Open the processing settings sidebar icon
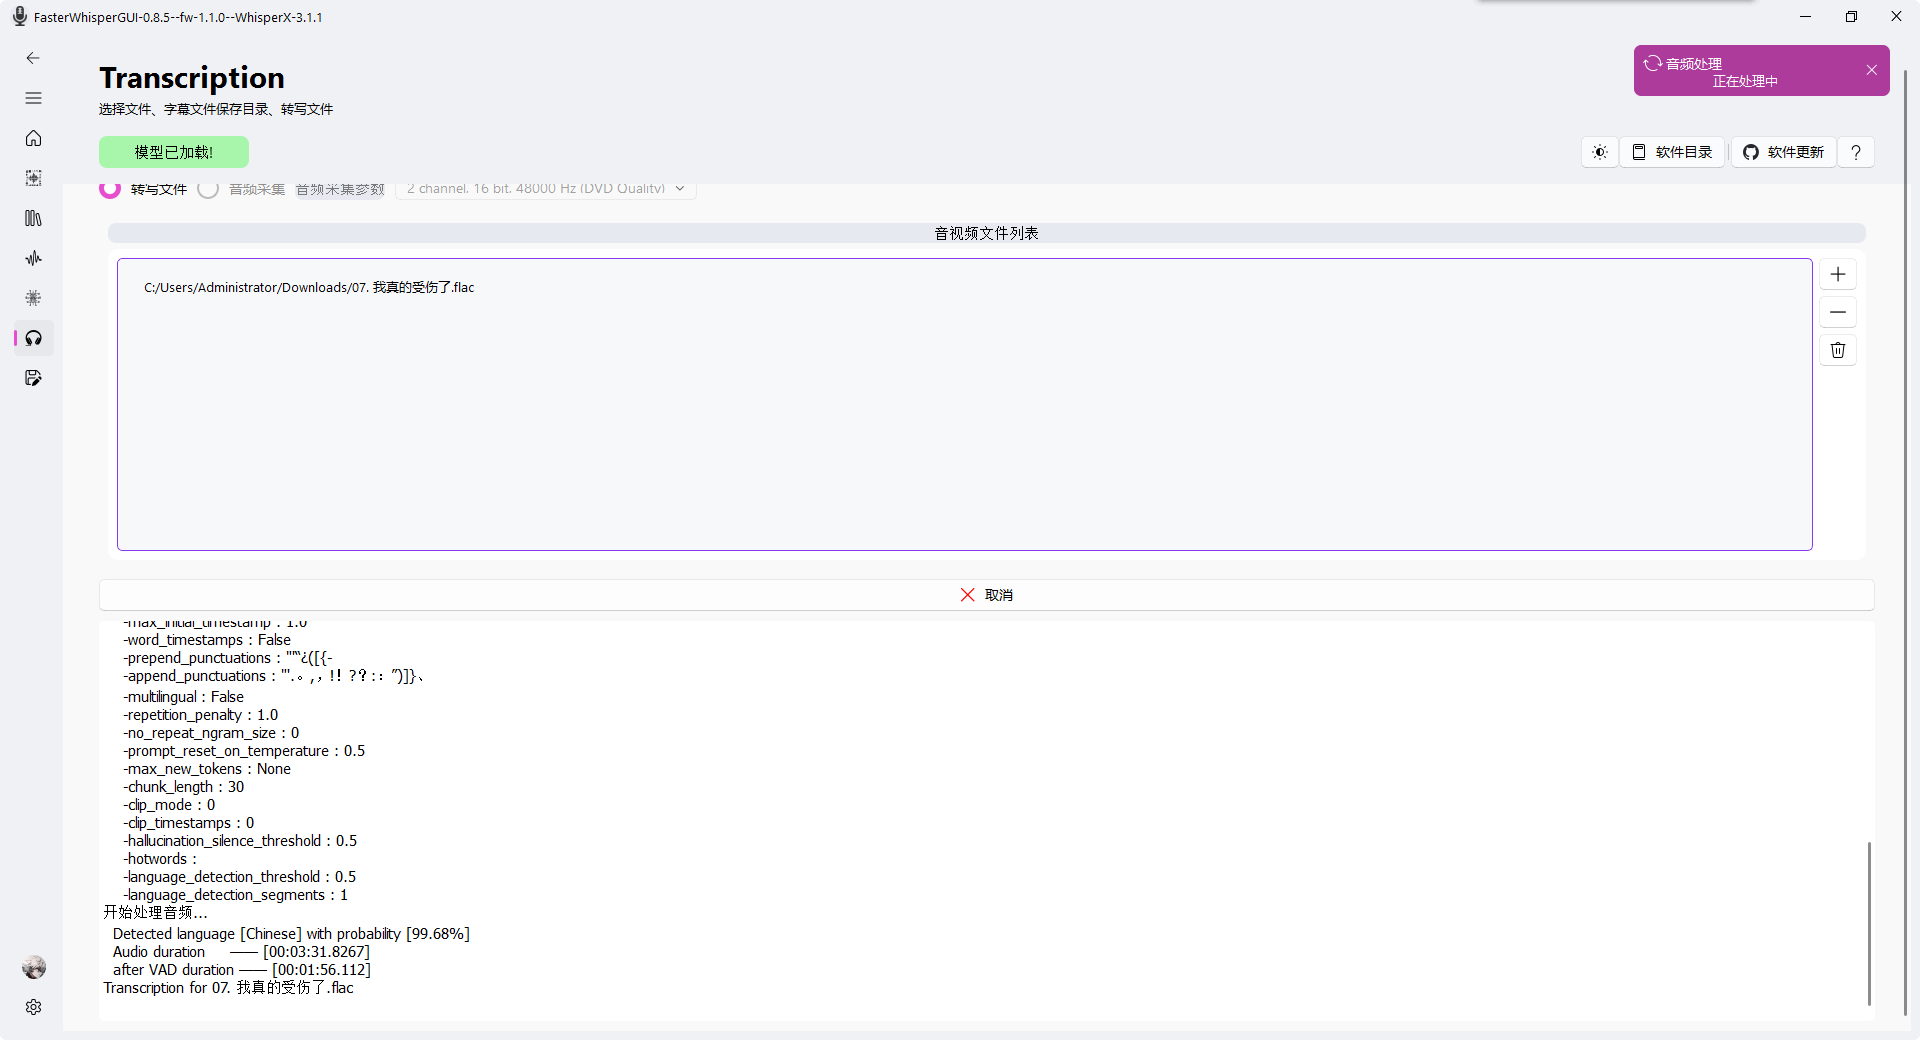 [x=33, y=298]
